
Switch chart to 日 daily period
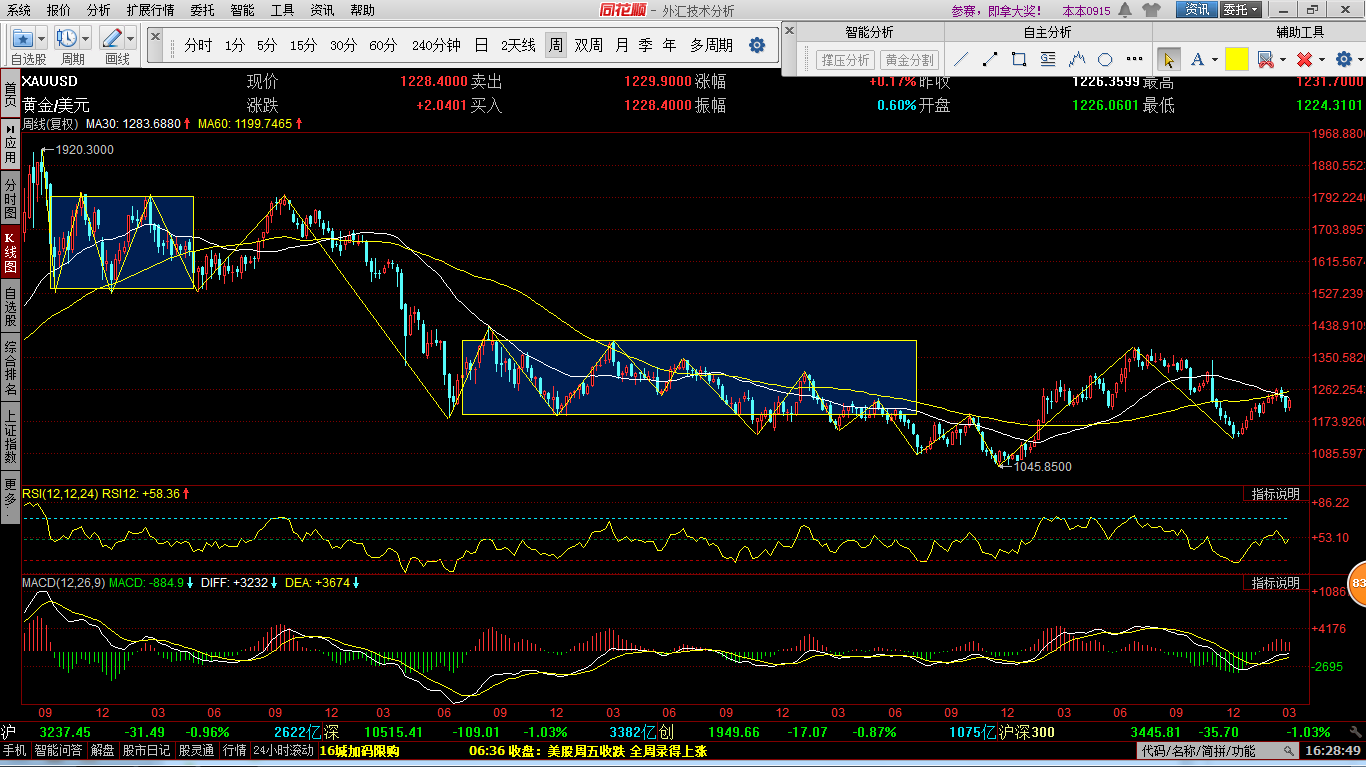[482, 46]
